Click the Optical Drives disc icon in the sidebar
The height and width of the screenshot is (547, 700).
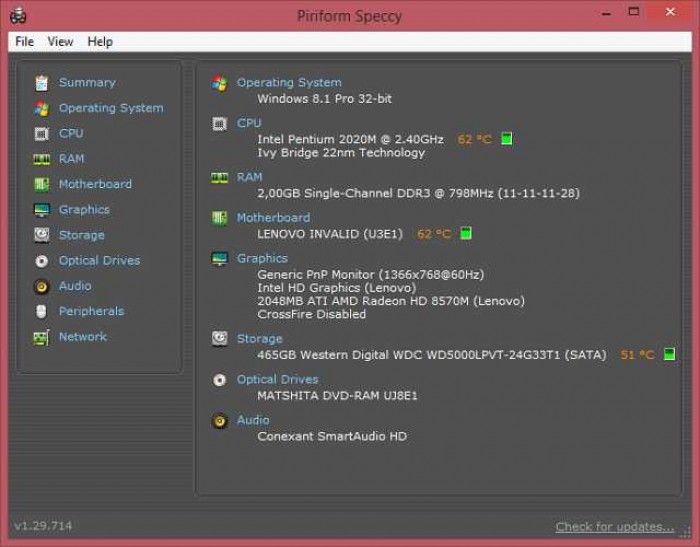(x=42, y=261)
